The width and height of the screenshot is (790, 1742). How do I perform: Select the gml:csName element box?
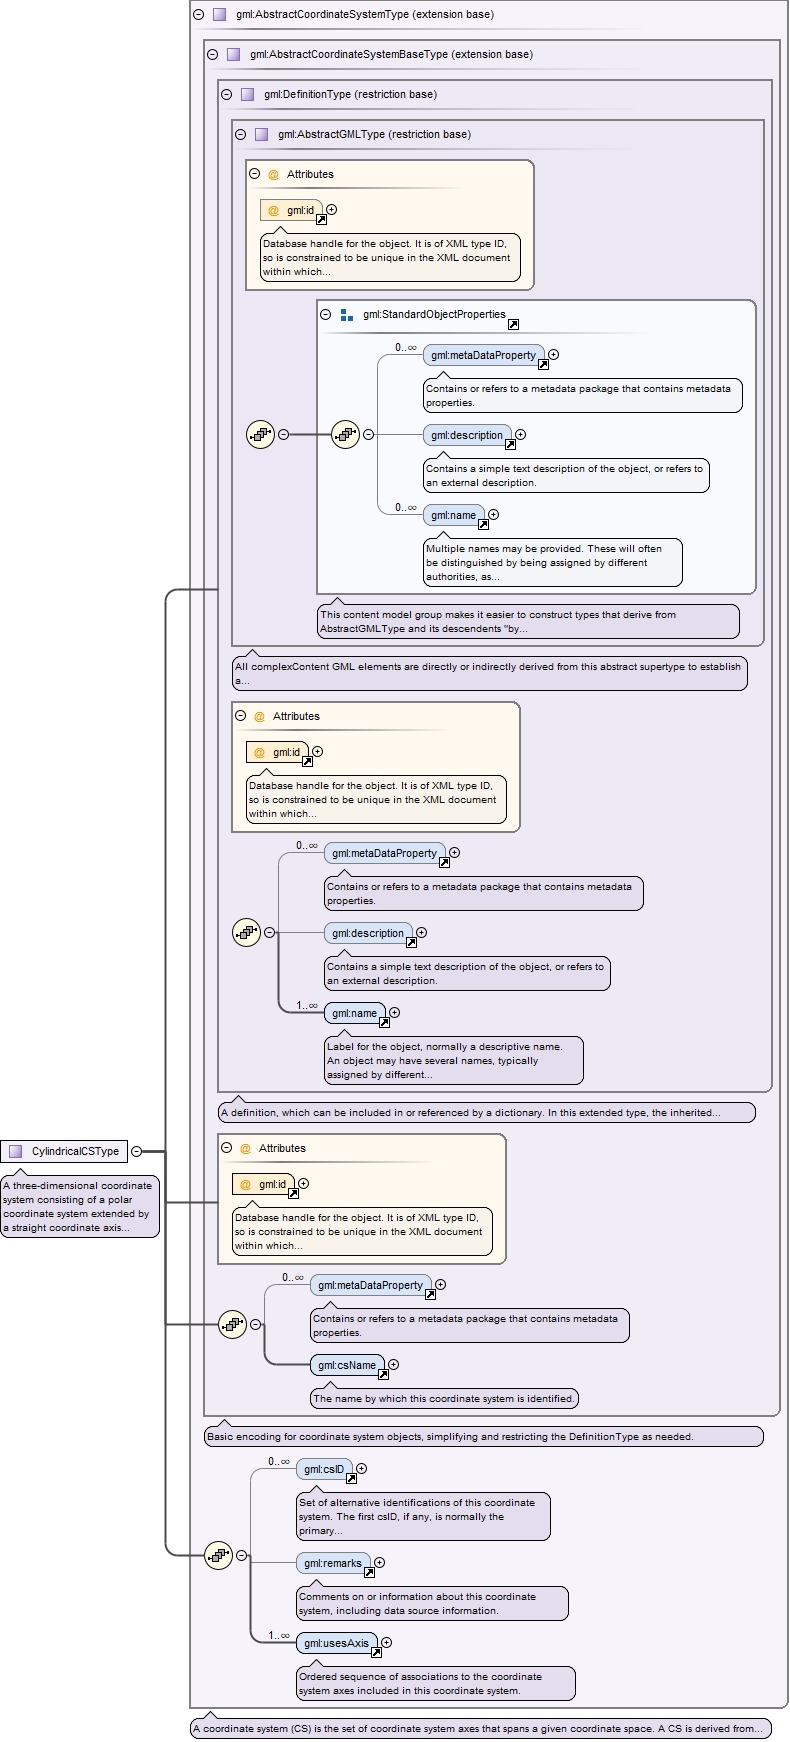click(x=346, y=1364)
